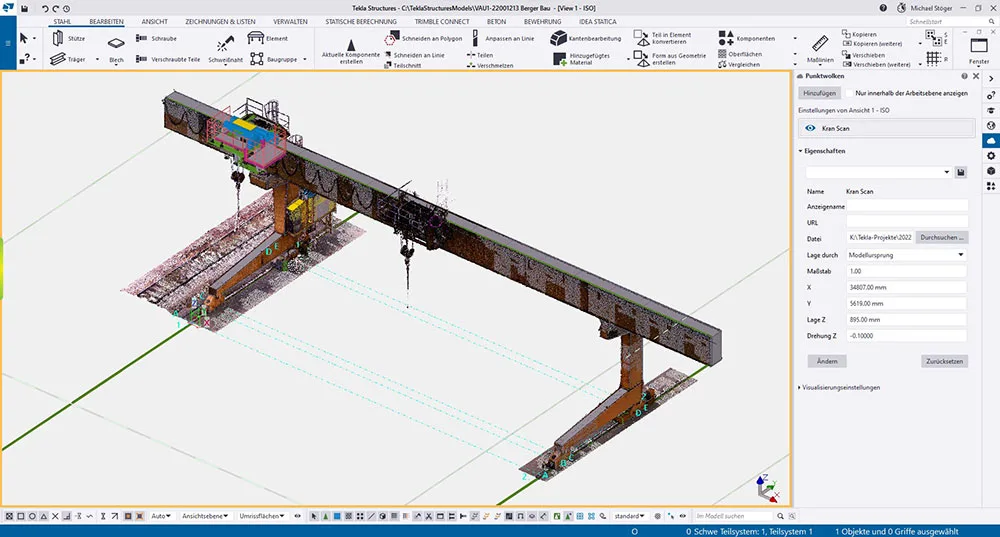
Task: Click the Zurücksetzen button
Action: coord(945,361)
